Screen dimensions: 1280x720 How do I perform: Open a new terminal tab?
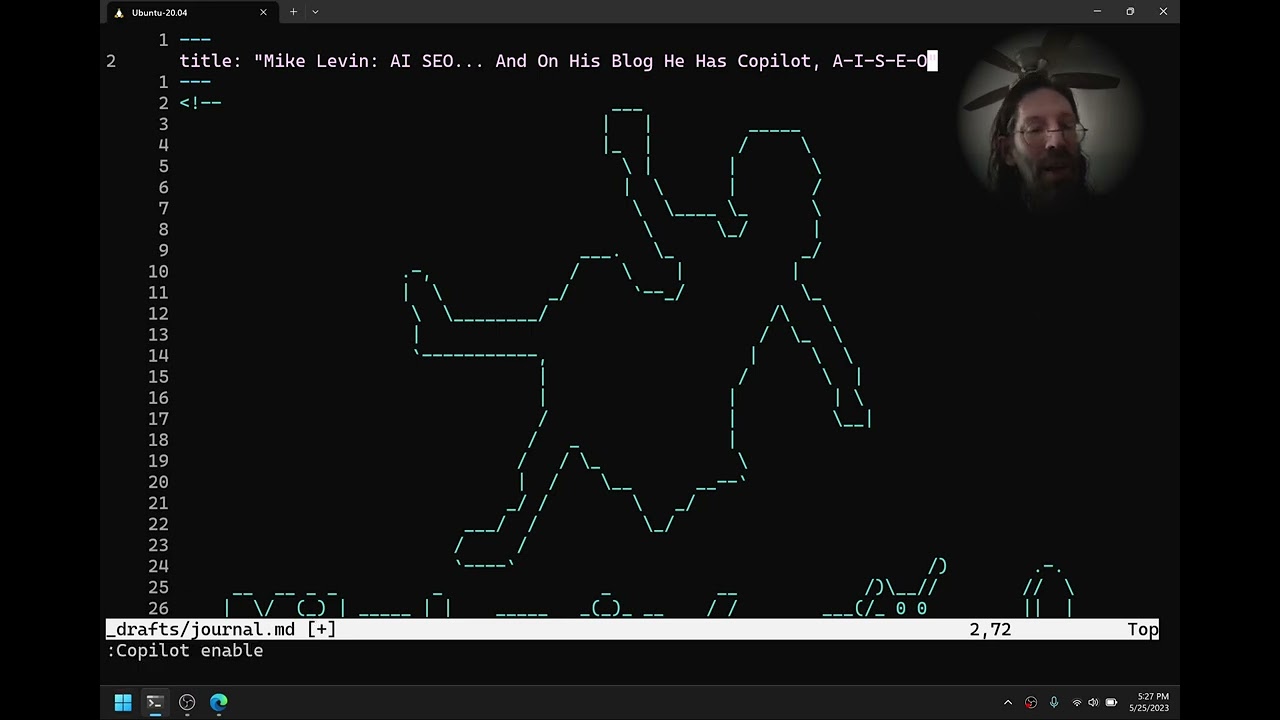pyautogui.click(x=293, y=12)
